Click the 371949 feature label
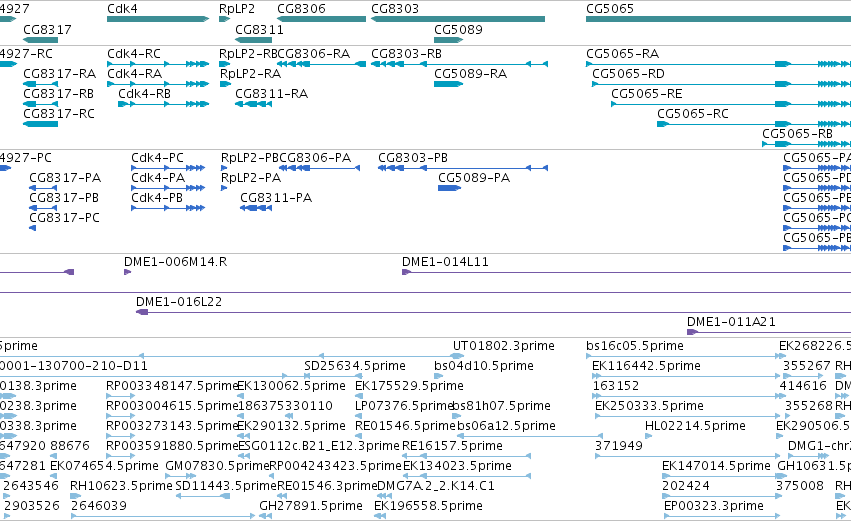Viewport: 851px width, 521px height. click(619, 447)
